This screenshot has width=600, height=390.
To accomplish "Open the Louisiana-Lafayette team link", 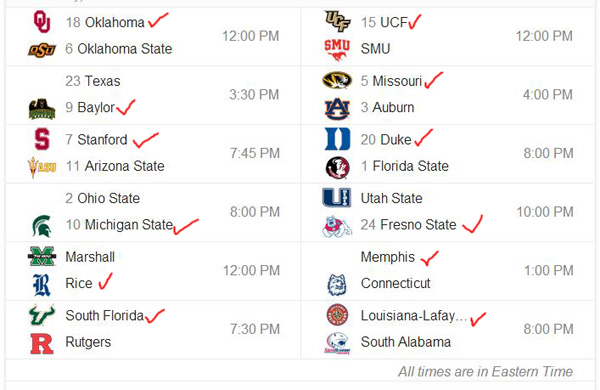I will tap(414, 316).
